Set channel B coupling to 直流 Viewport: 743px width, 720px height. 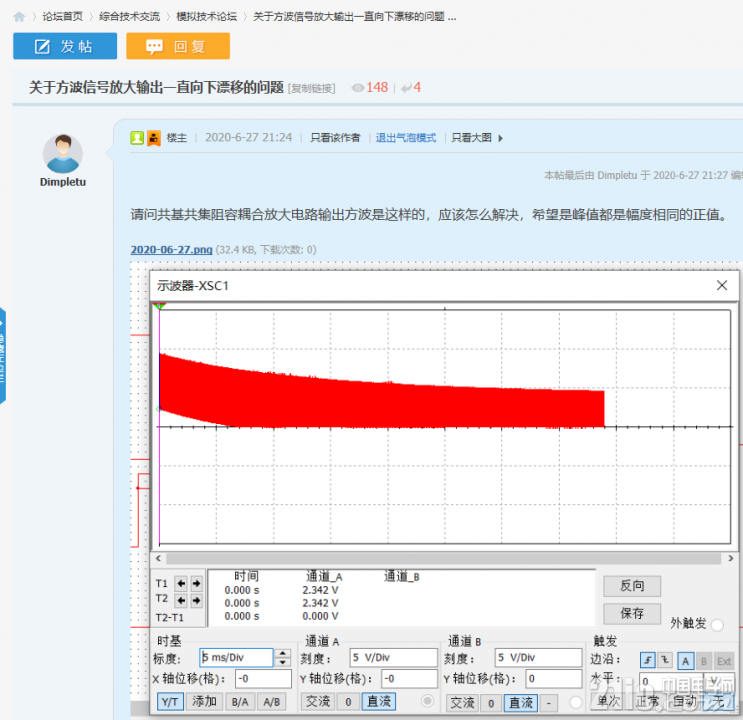(x=521, y=702)
